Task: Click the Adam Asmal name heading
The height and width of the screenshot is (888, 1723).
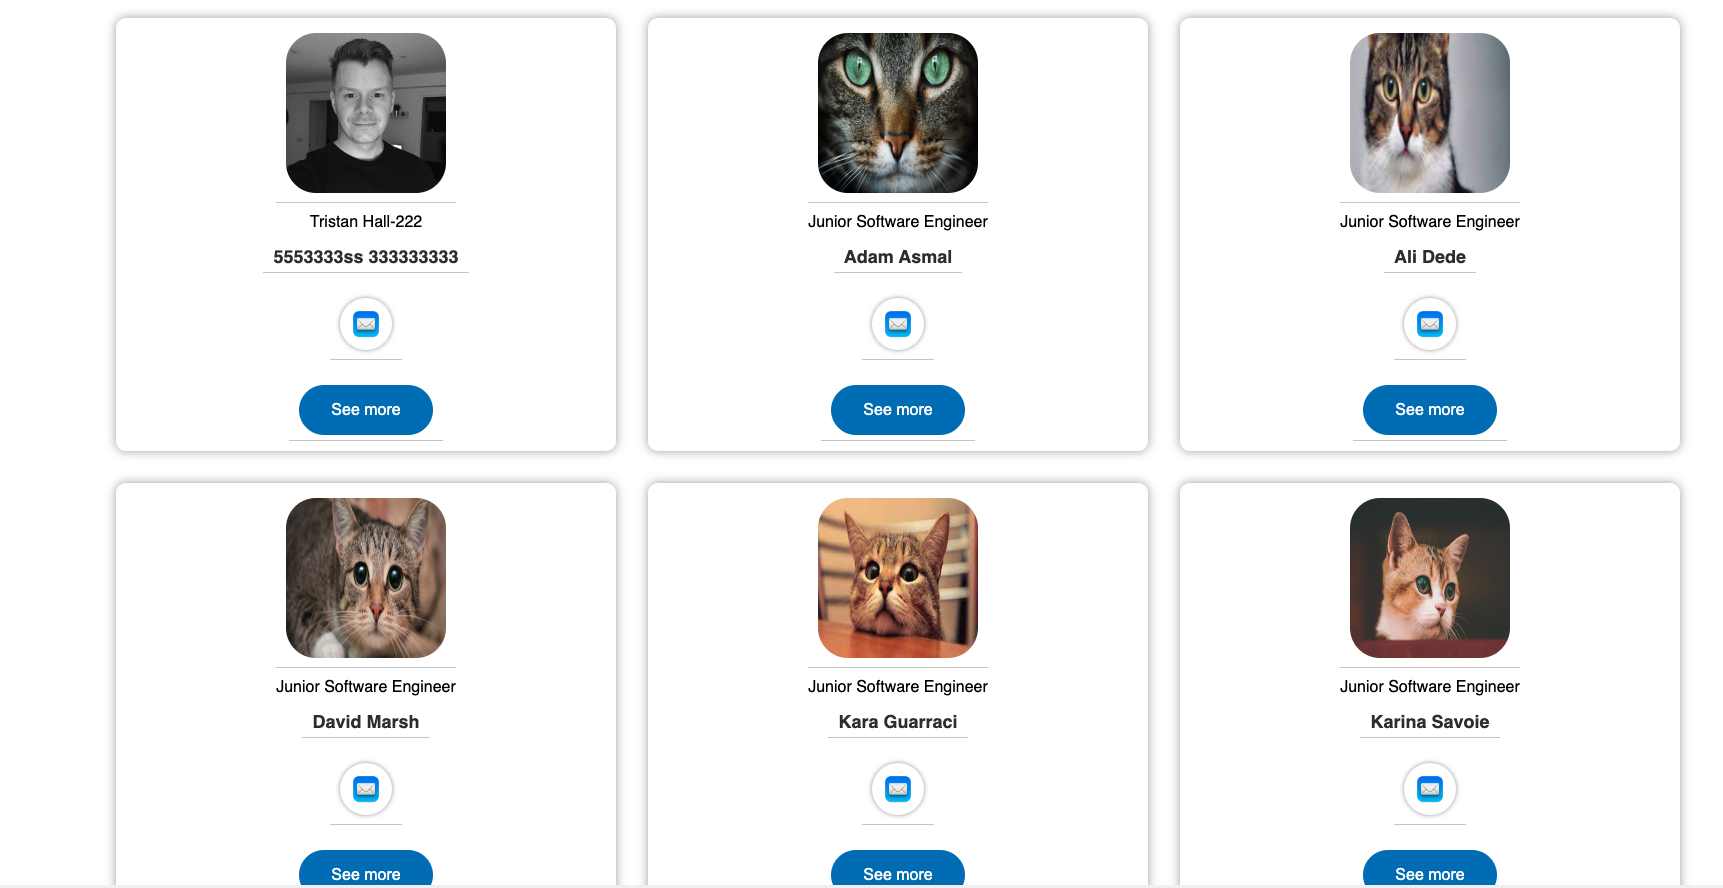Action: (898, 257)
